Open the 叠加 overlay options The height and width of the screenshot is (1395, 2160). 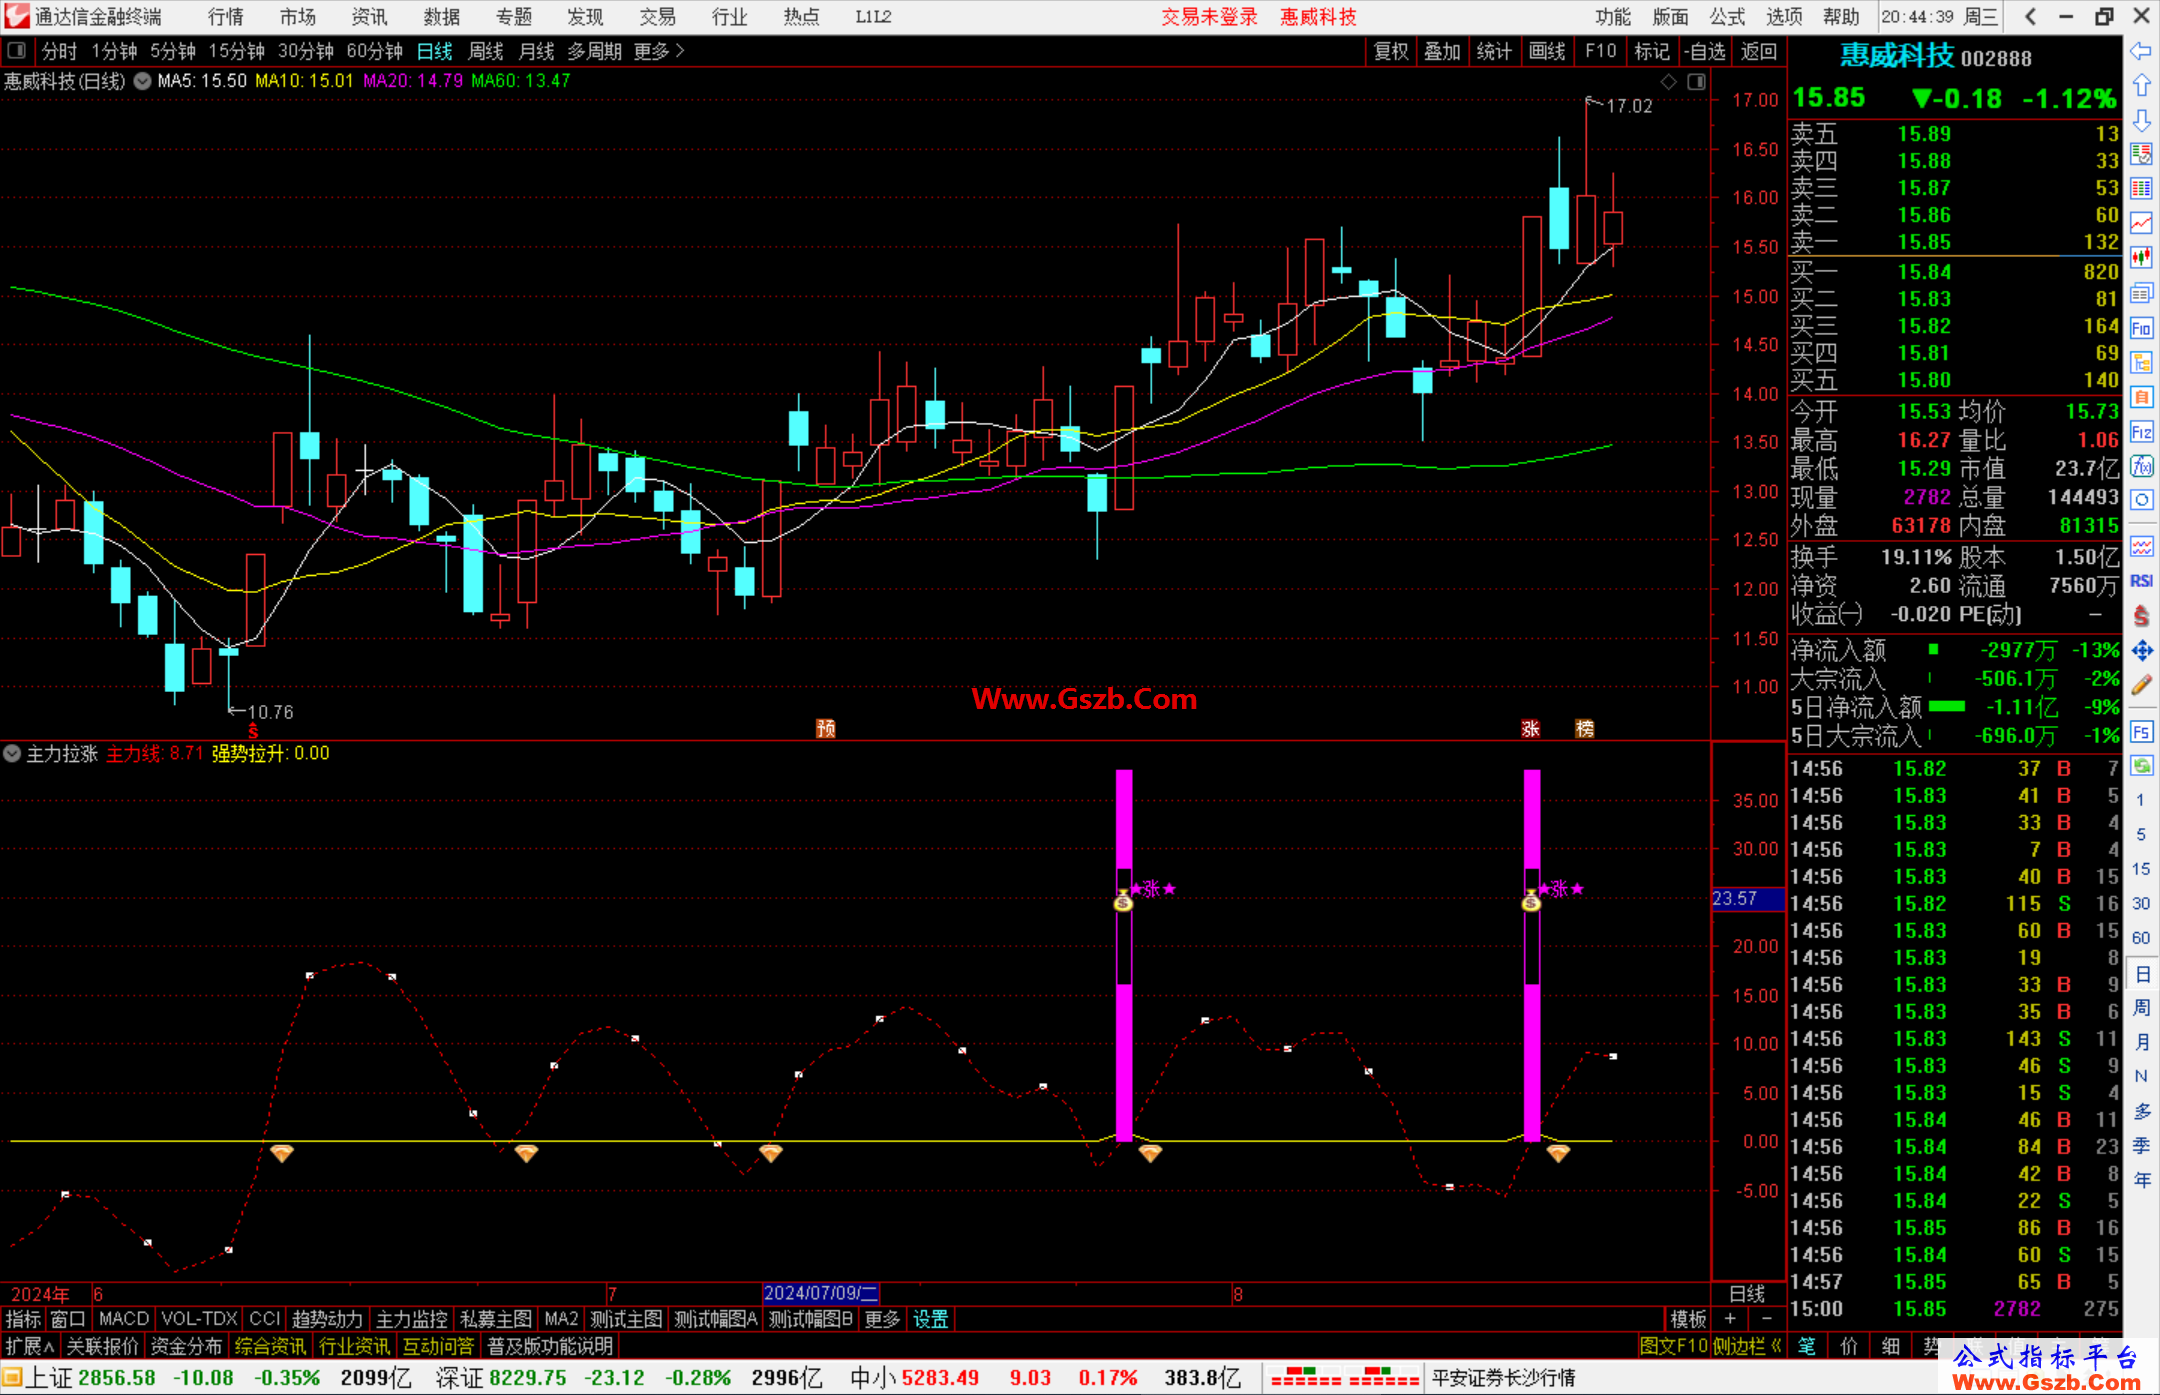pos(1443,51)
